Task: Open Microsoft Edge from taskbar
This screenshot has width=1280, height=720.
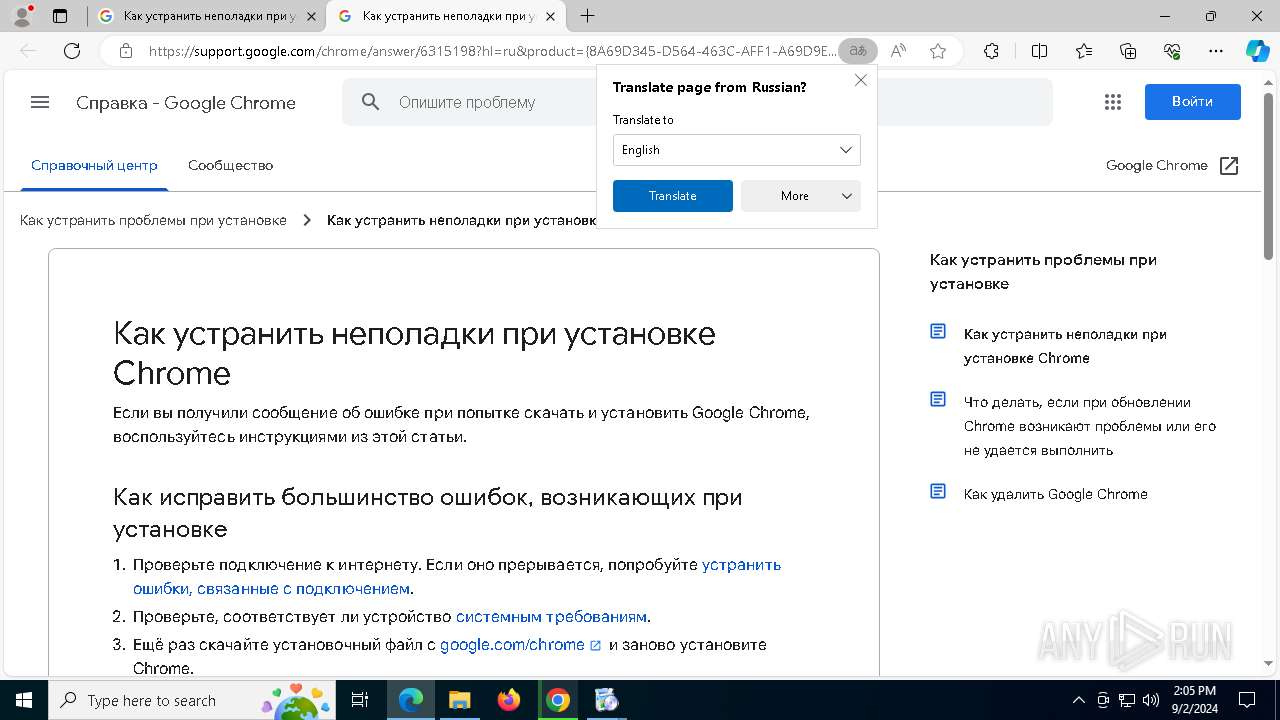Action: click(411, 700)
